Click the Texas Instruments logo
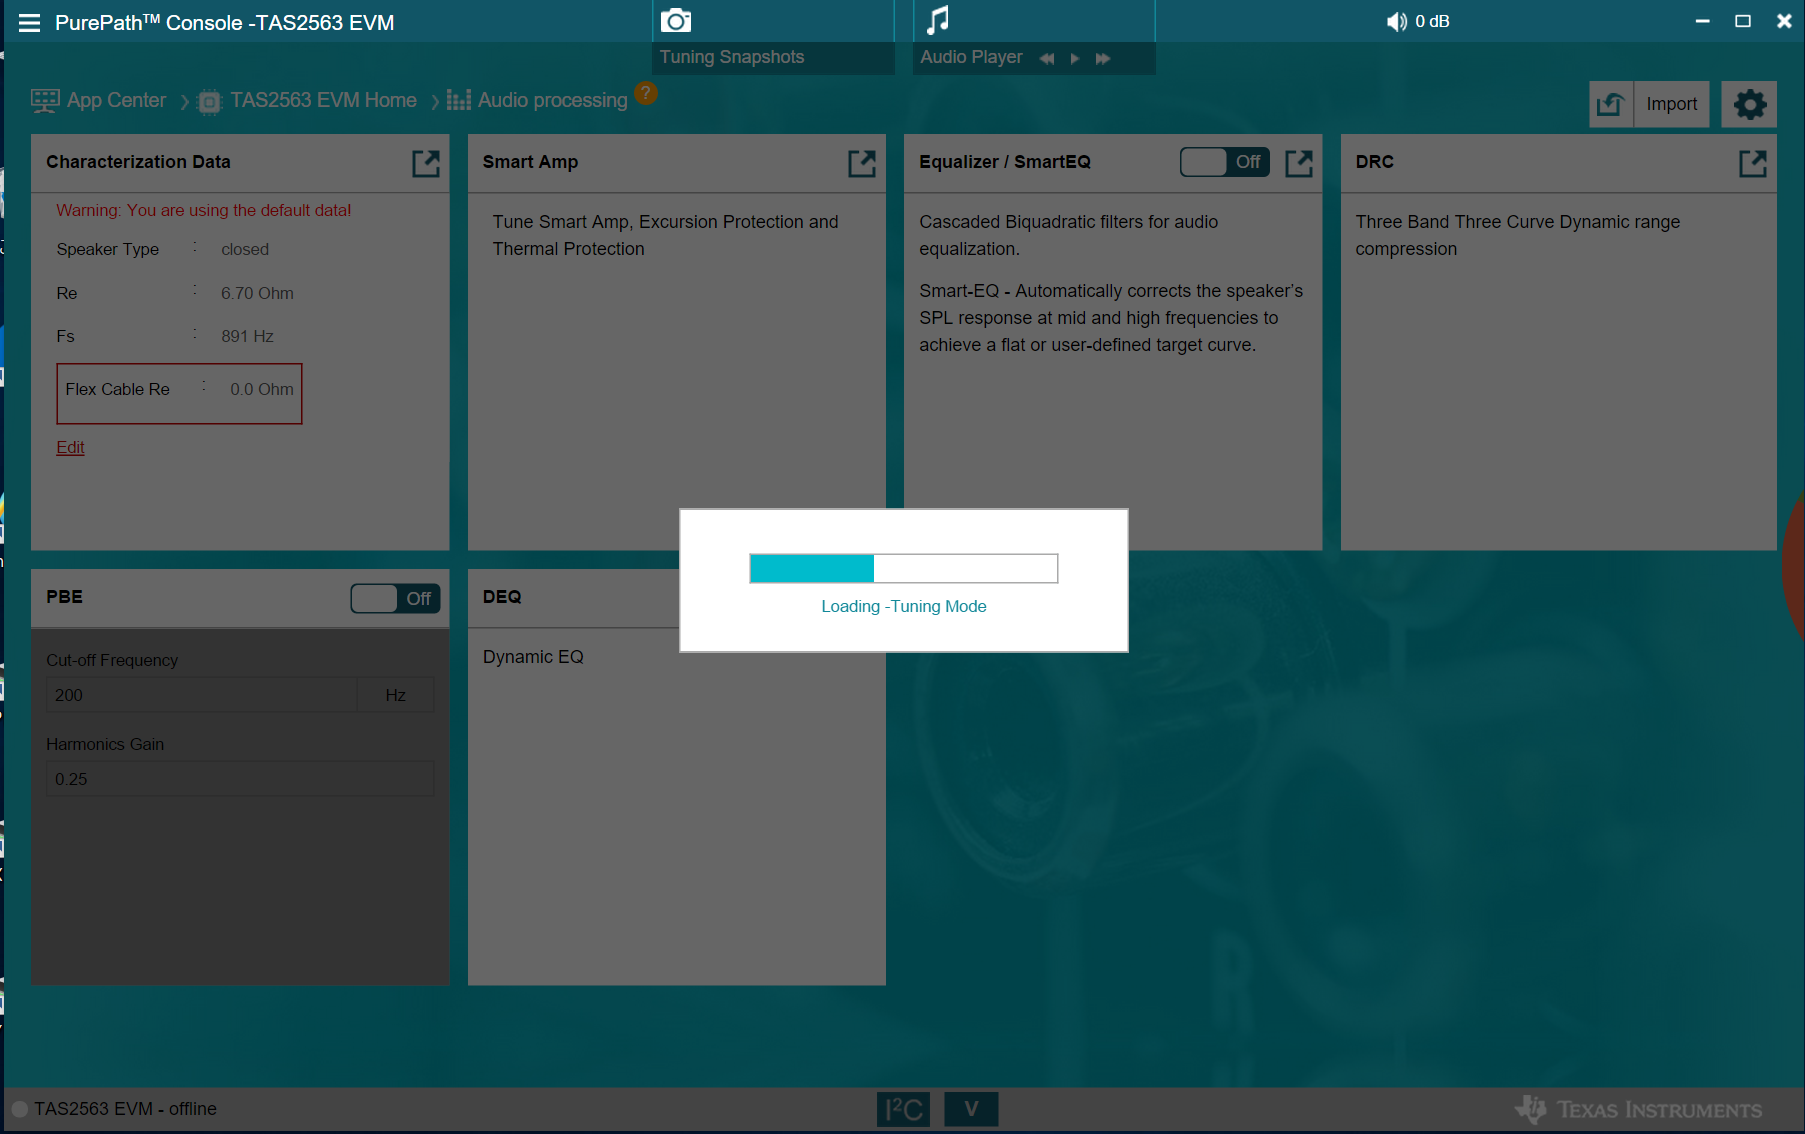 click(1638, 1109)
